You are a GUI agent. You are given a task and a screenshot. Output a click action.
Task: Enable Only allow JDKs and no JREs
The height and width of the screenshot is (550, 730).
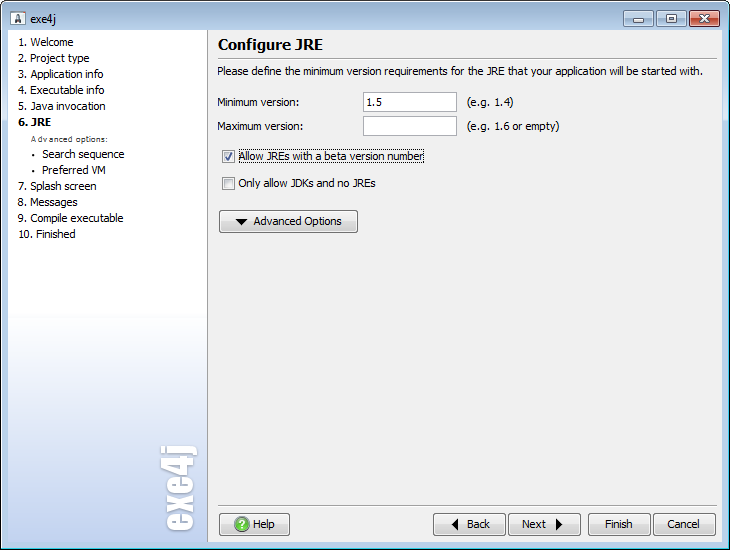[x=228, y=183]
